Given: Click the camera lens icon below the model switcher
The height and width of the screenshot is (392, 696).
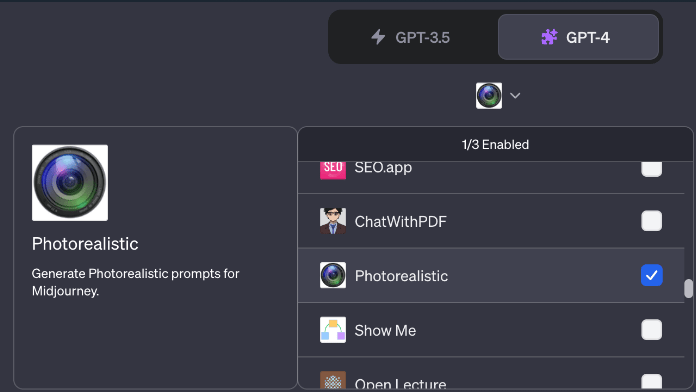Looking at the screenshot, I should pyautogui.click(x=489, y=95).
